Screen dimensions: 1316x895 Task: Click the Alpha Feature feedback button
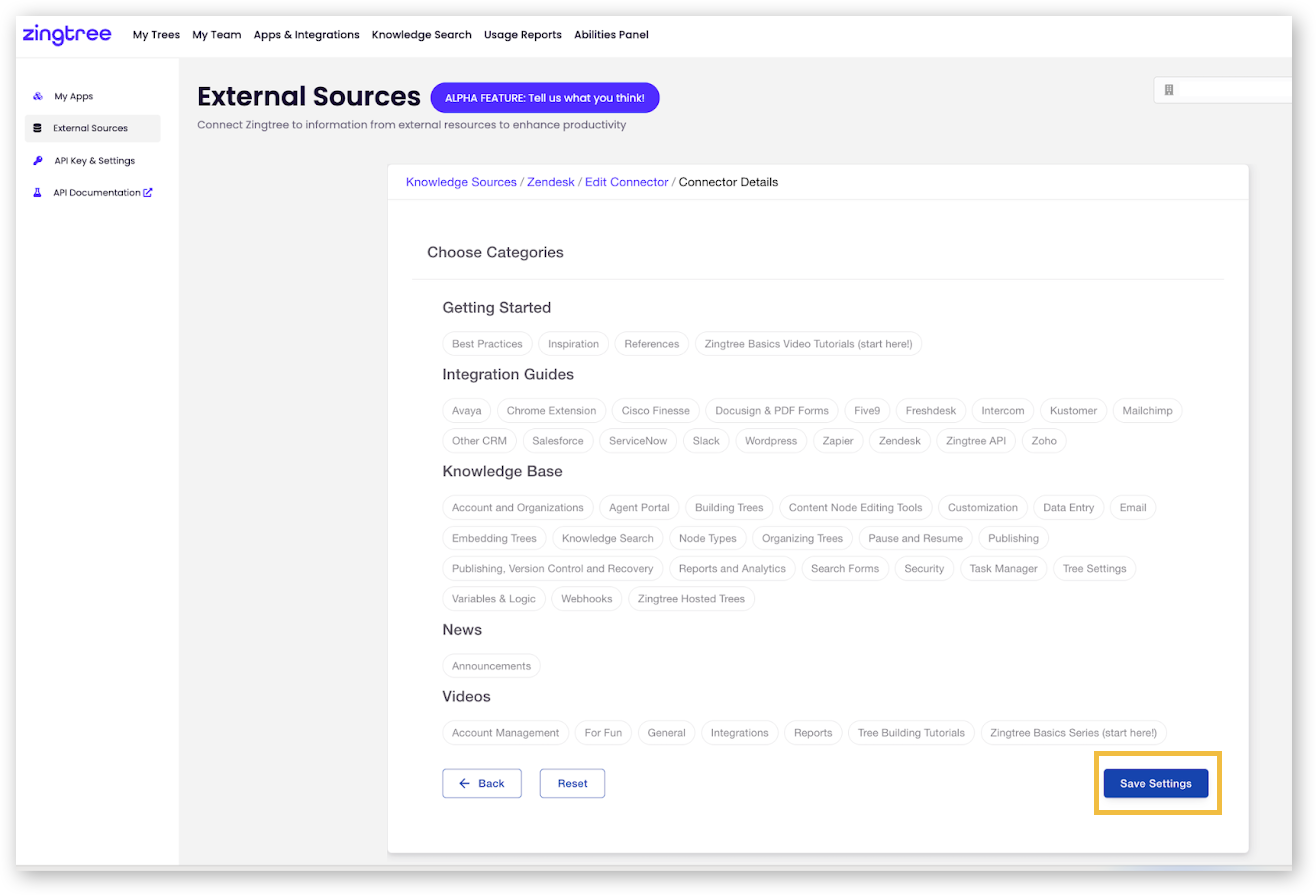pyautogui.click(x=545, y=98)
